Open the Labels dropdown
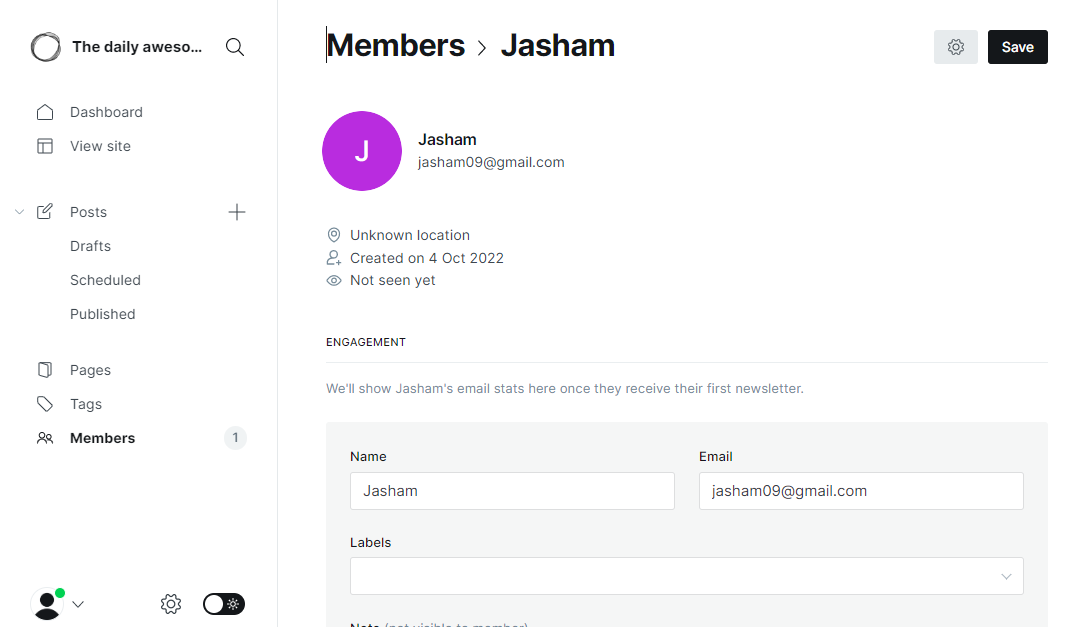Screen dimensions: 1089x627 point(686,576)
